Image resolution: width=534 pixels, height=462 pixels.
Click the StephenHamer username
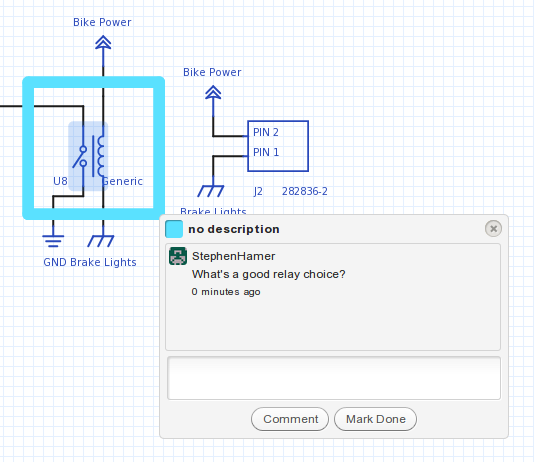(x=234, y=256)
